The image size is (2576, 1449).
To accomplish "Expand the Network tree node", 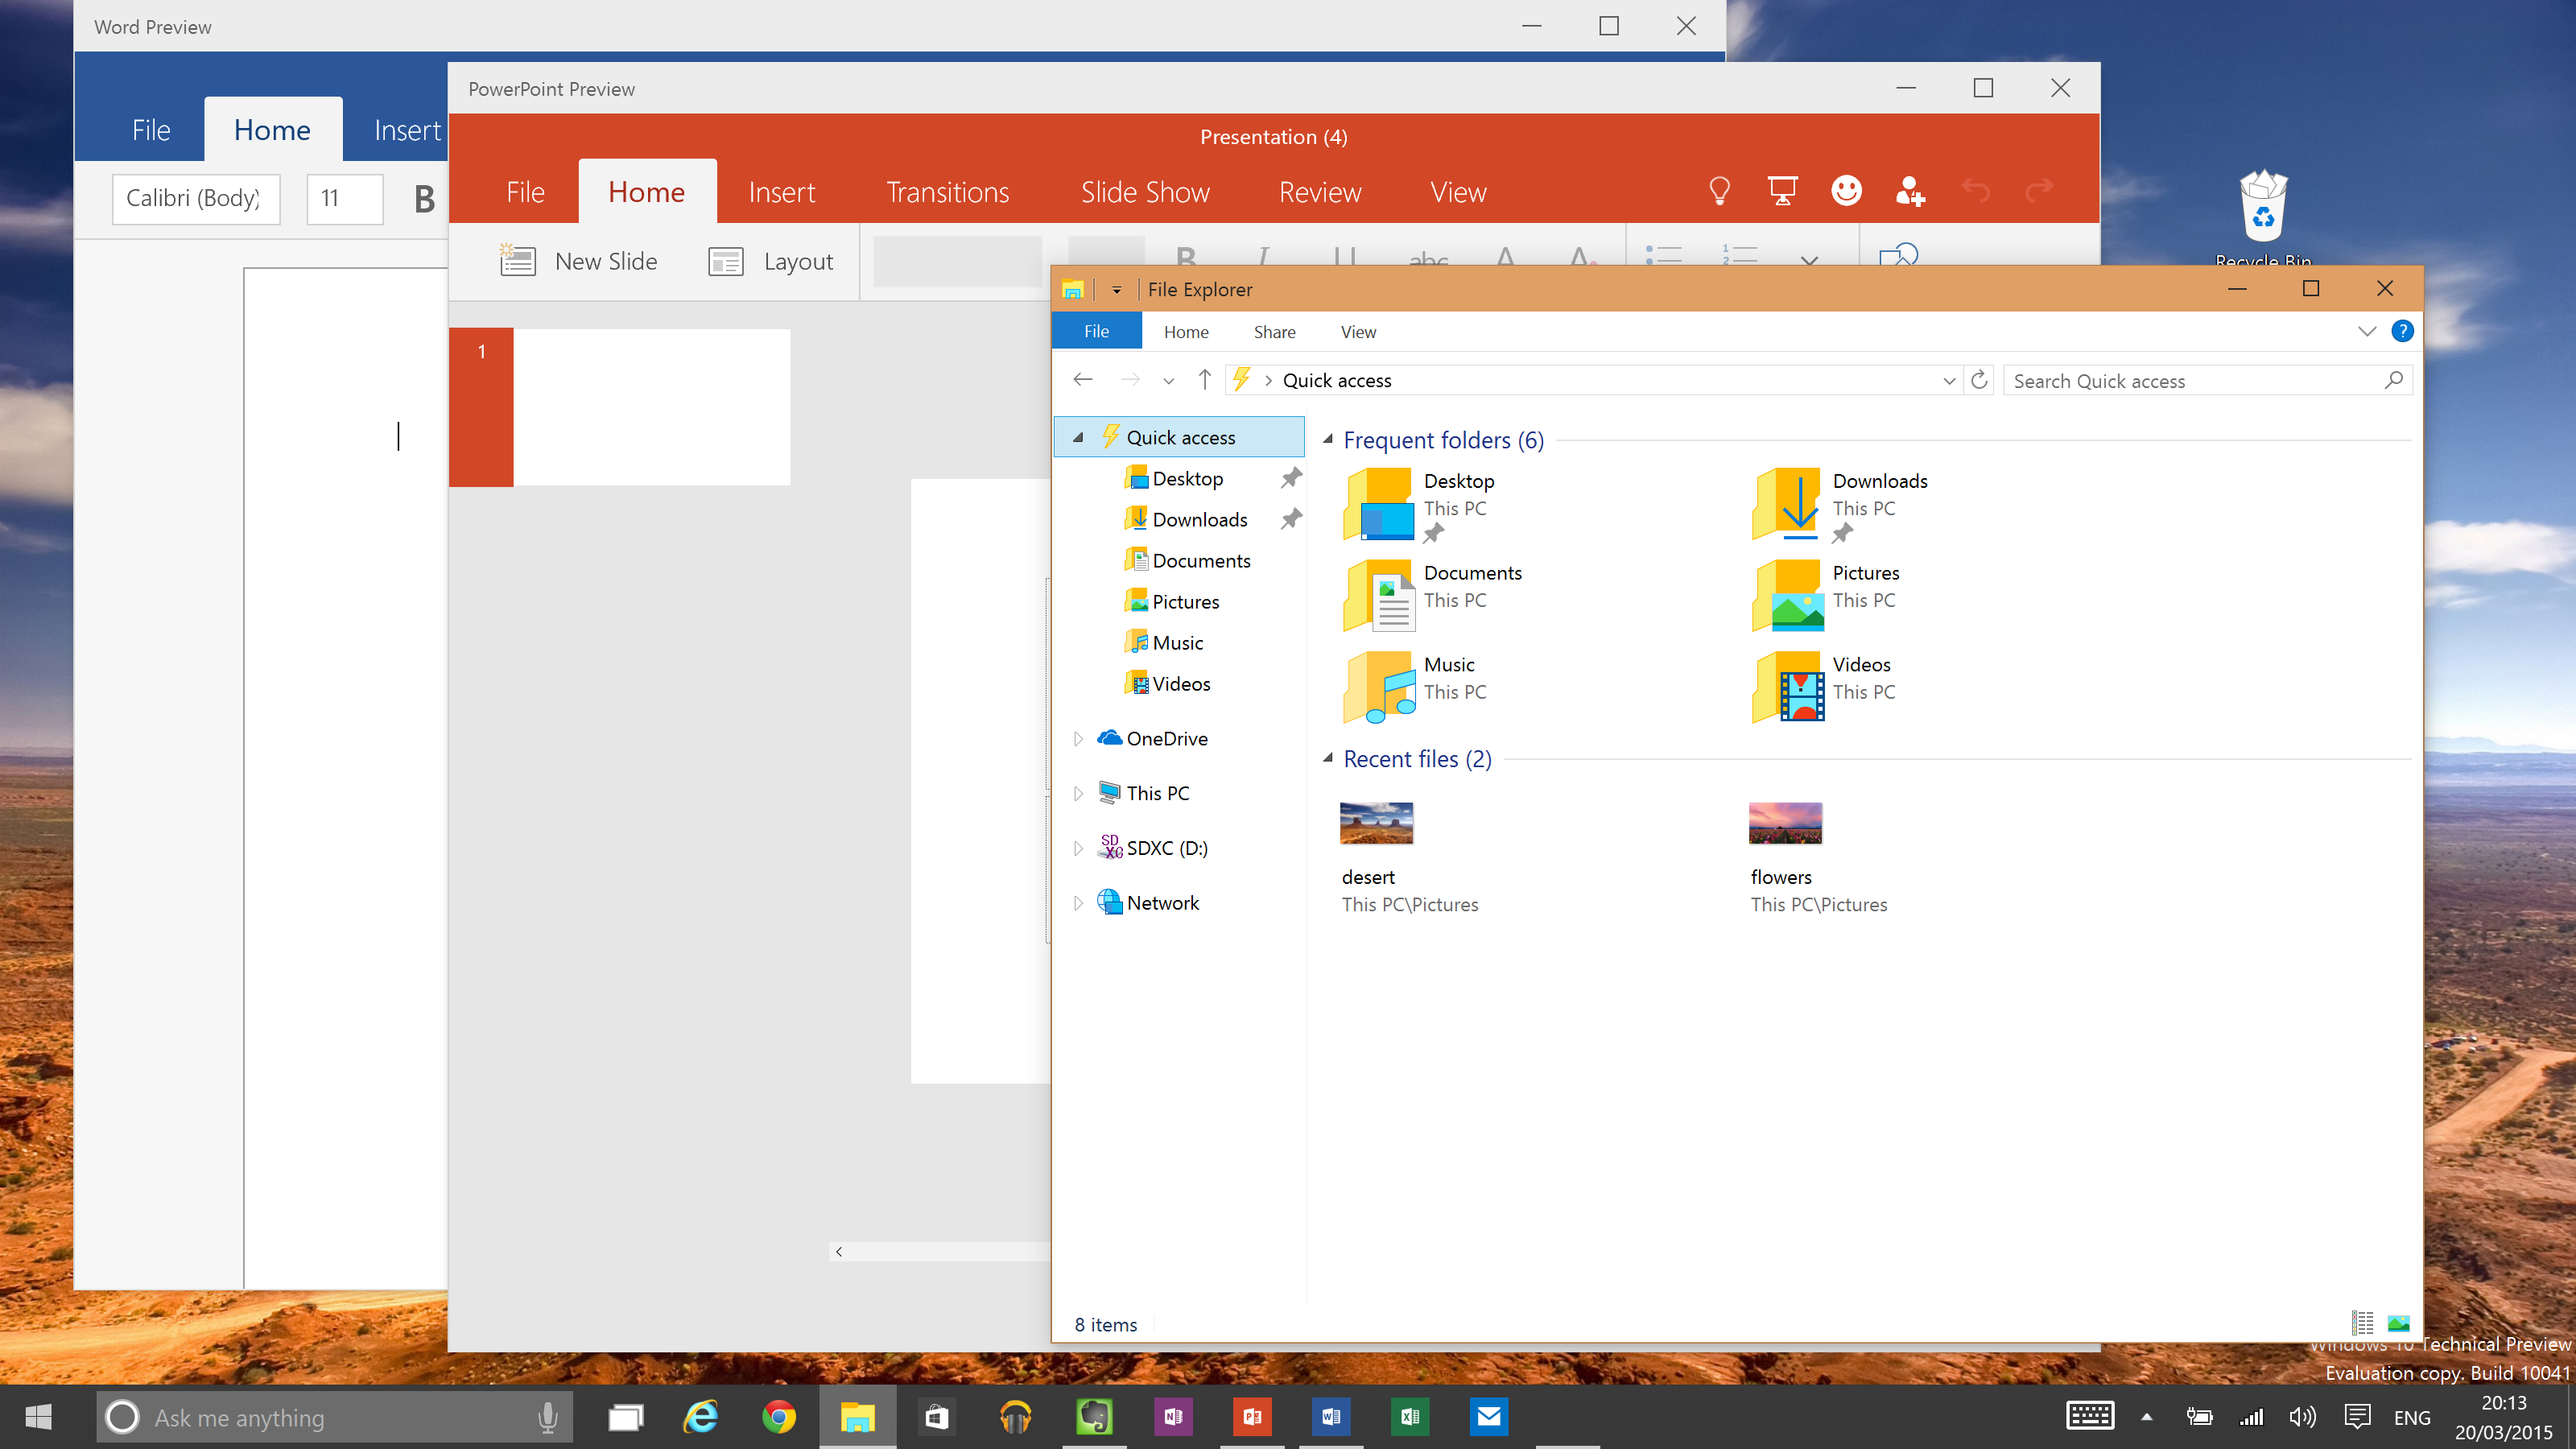I will [x=1078, y=903].
